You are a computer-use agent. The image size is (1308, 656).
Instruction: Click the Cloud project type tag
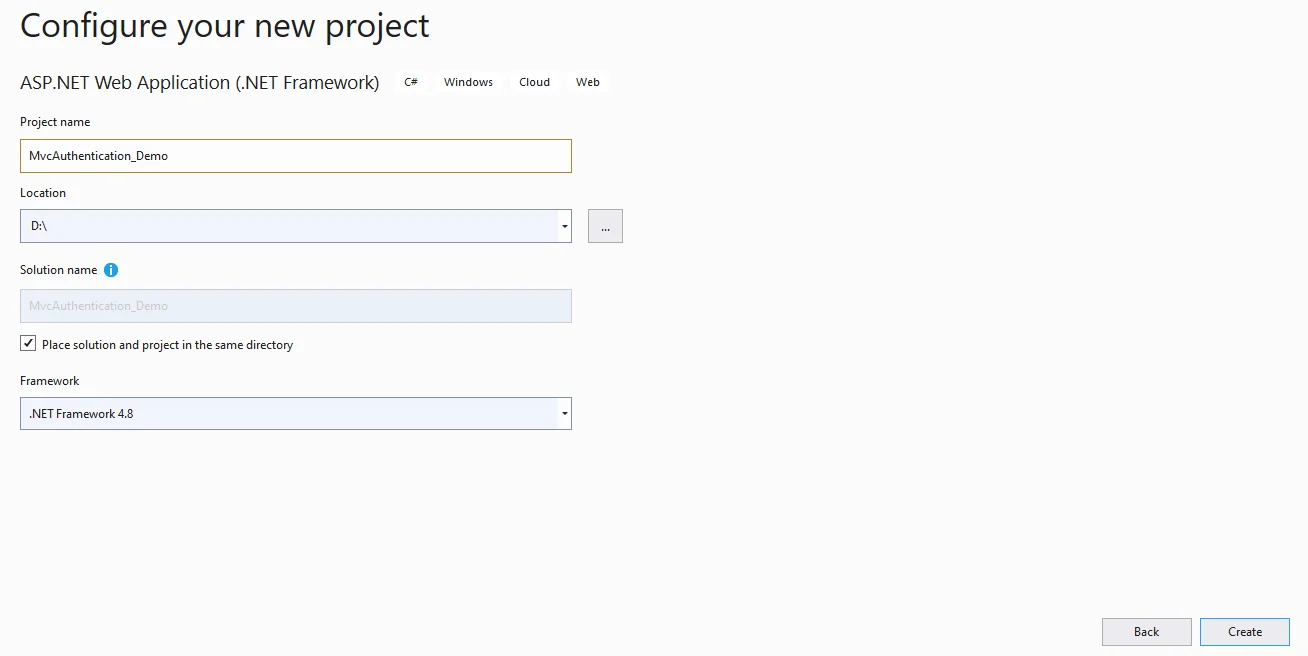pyautogui.click(x=534, y=82)
